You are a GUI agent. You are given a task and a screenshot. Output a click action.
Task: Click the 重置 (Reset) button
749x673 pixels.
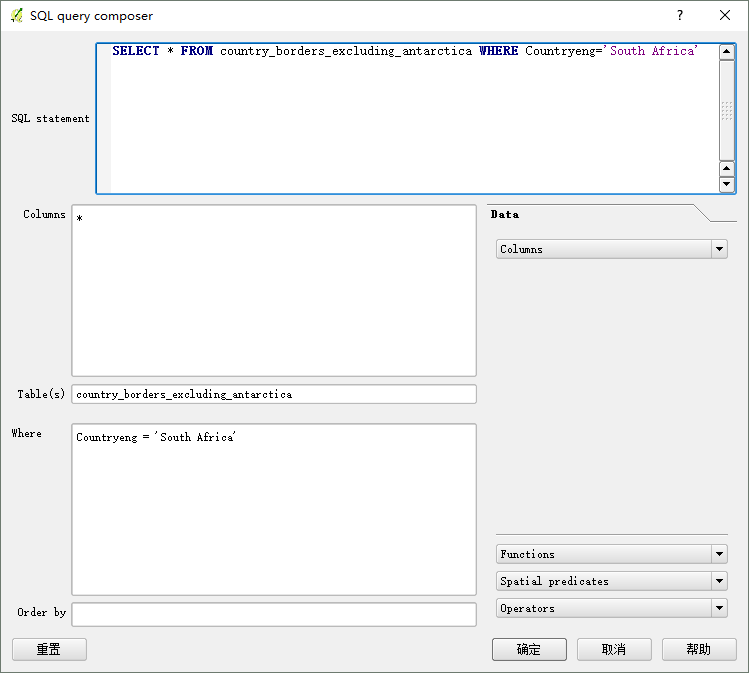pyautogui.click(x=49, y=650)
